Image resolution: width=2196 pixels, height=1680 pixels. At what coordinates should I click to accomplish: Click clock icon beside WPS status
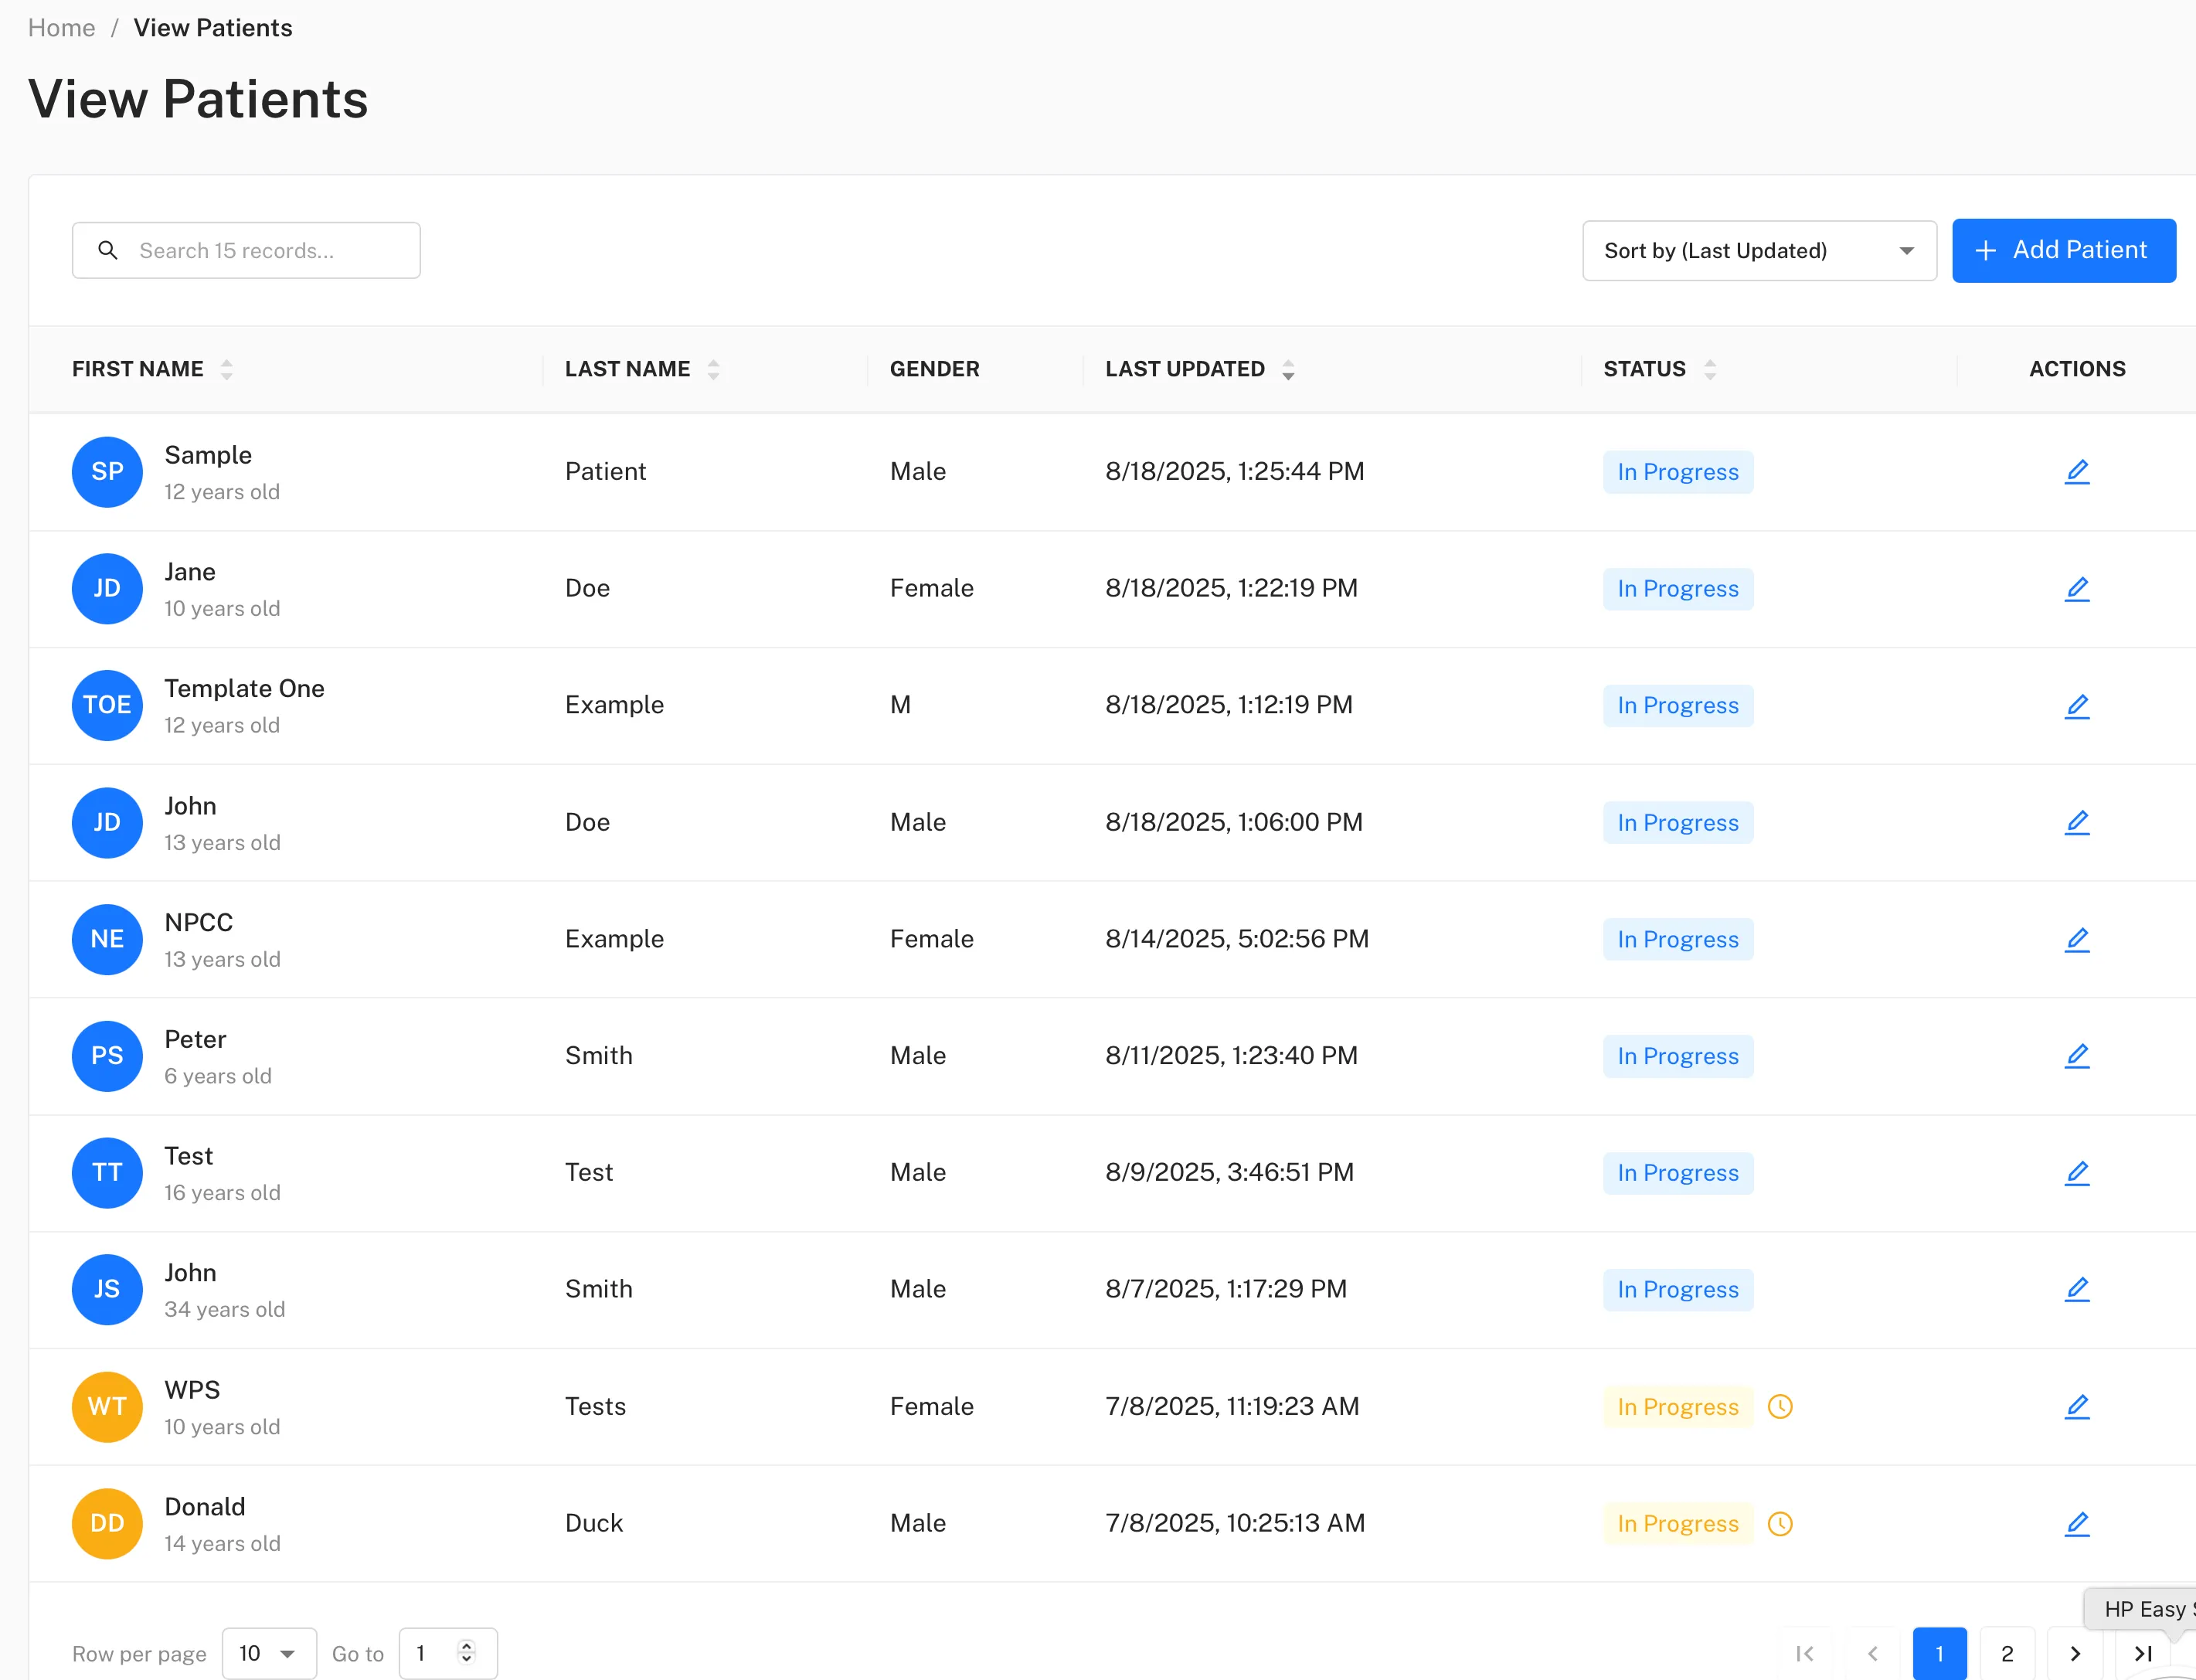1780,1407
